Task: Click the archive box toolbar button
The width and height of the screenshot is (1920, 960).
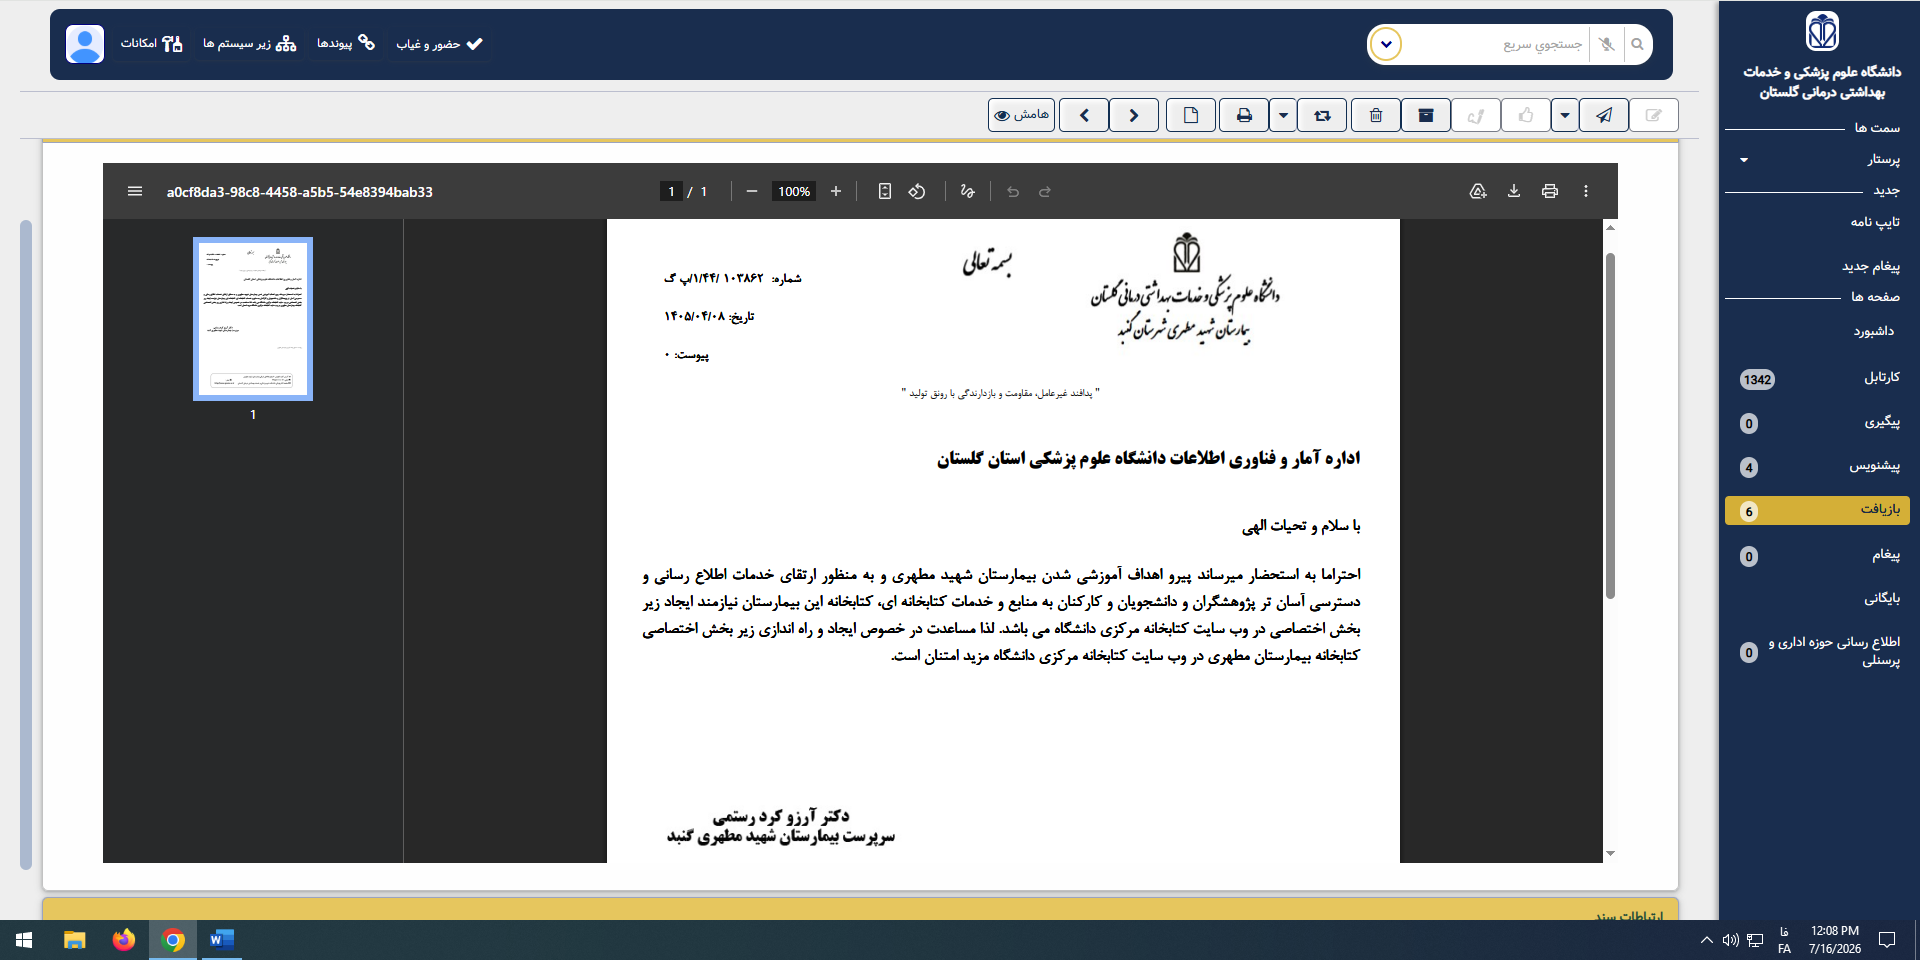Action: [1426, 115]
